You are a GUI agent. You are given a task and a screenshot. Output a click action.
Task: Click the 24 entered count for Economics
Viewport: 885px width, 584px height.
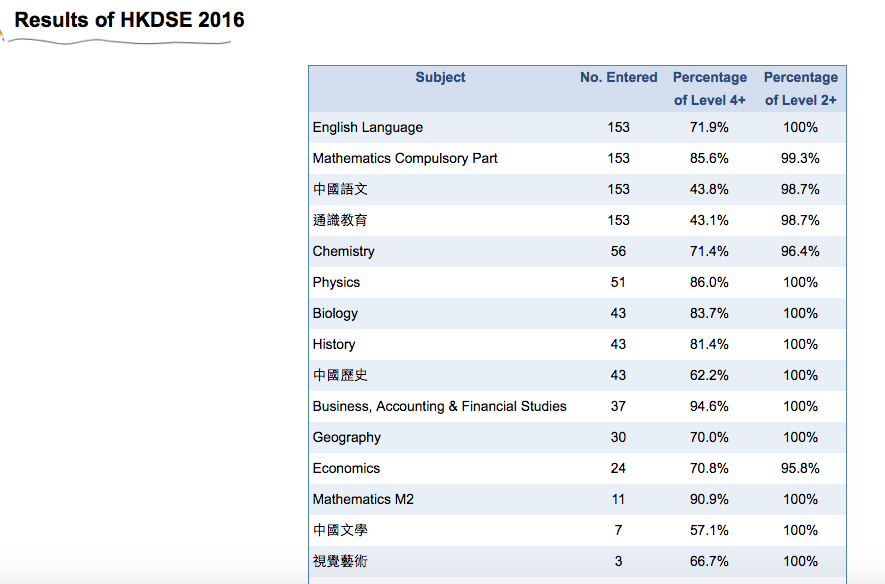pos(618,468)
